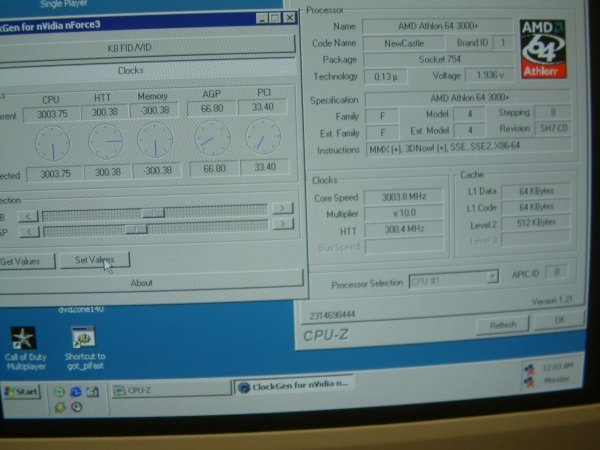600x450 pixels.
Task: Click the FSB slider left arrow
Action: (28, 217)
